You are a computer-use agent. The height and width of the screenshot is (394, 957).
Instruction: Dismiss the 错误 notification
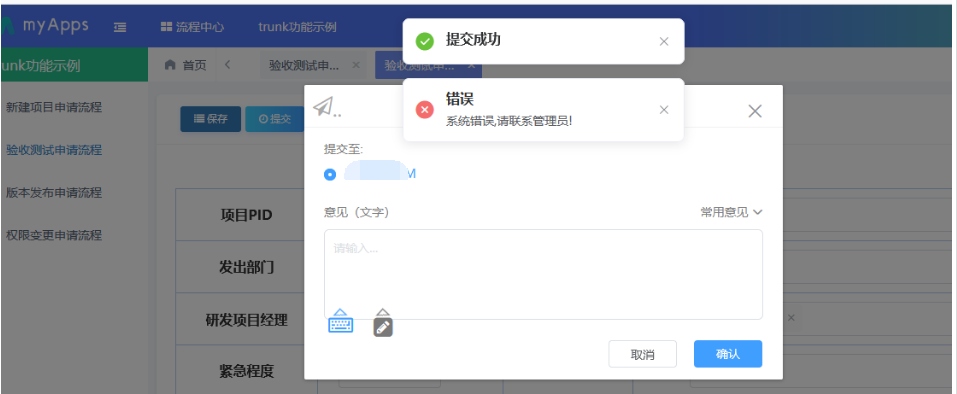point(664,110)
